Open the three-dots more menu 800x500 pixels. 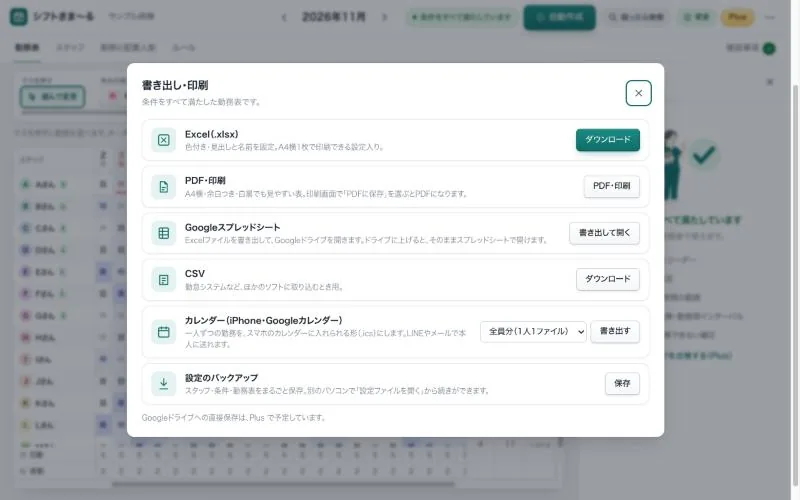point(770,17)
